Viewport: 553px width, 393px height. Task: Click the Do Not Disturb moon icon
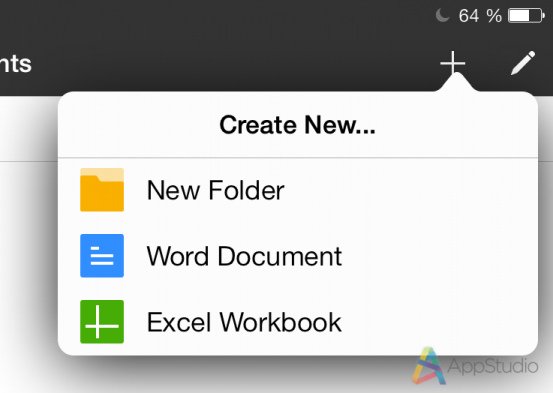tap(443, 16)
